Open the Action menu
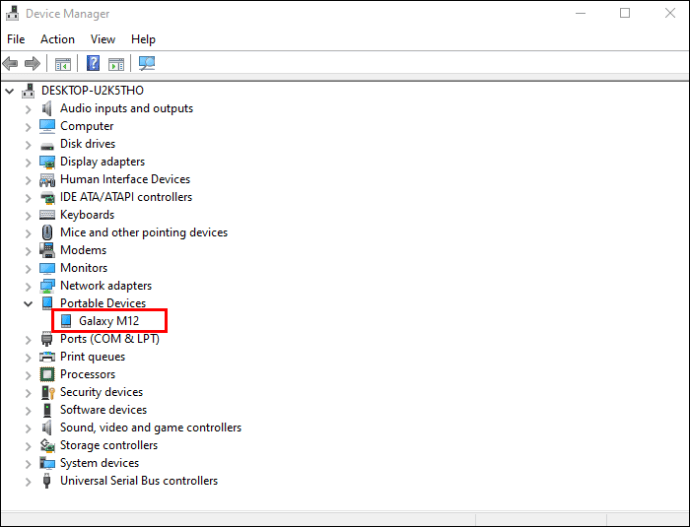690x527 pixels. point(58,39)
